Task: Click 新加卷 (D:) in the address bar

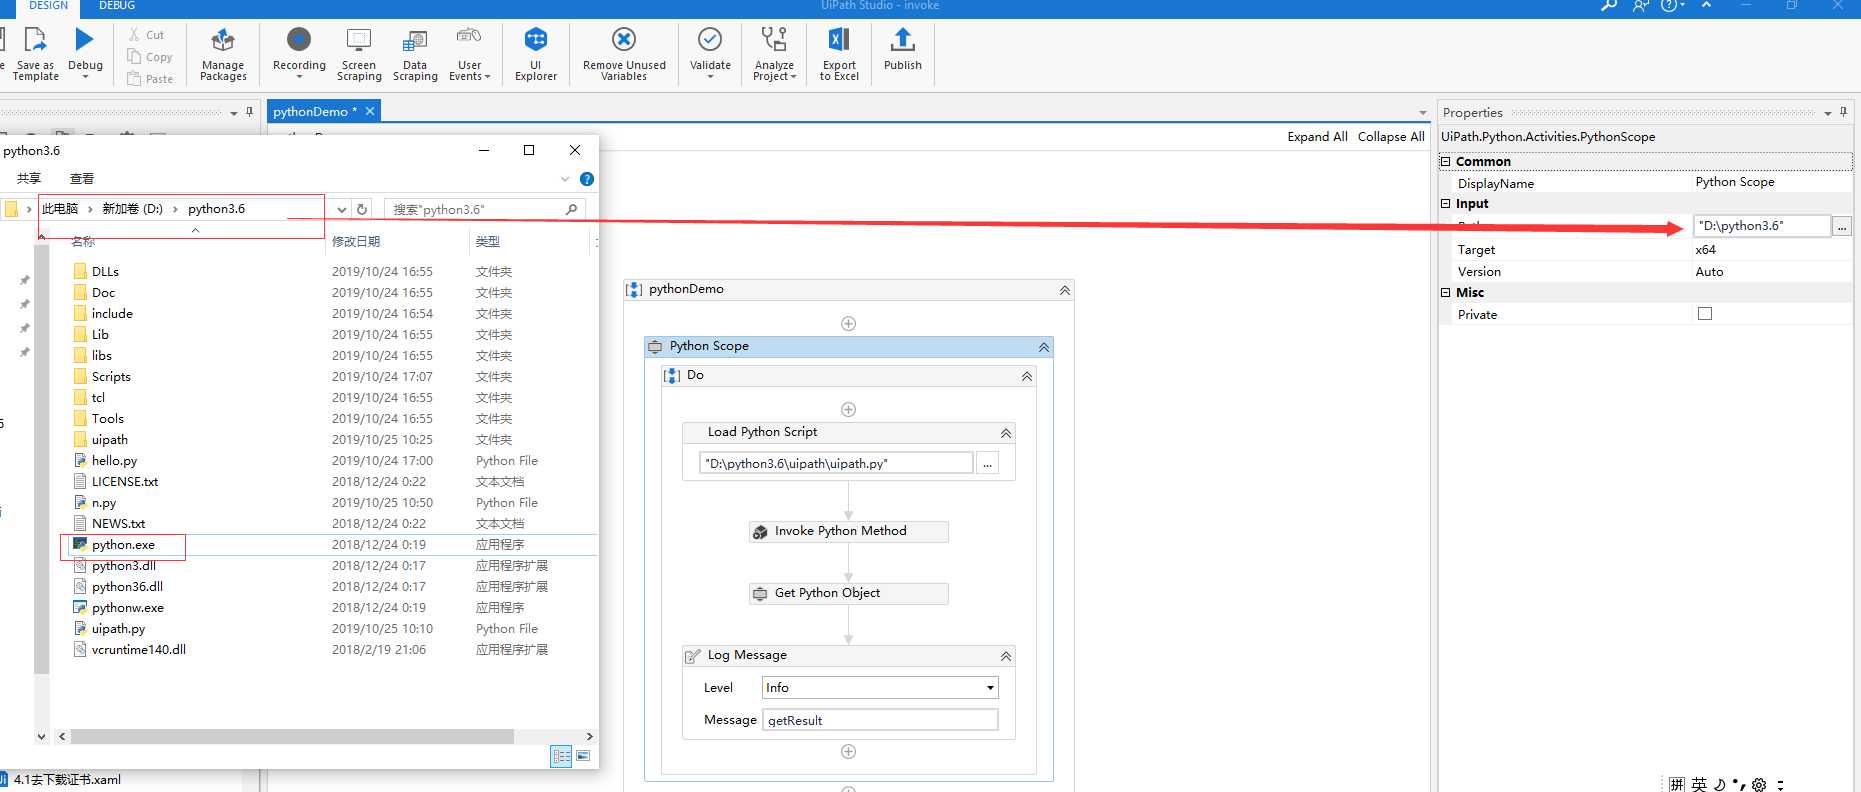Action: [x=132, y=209]
